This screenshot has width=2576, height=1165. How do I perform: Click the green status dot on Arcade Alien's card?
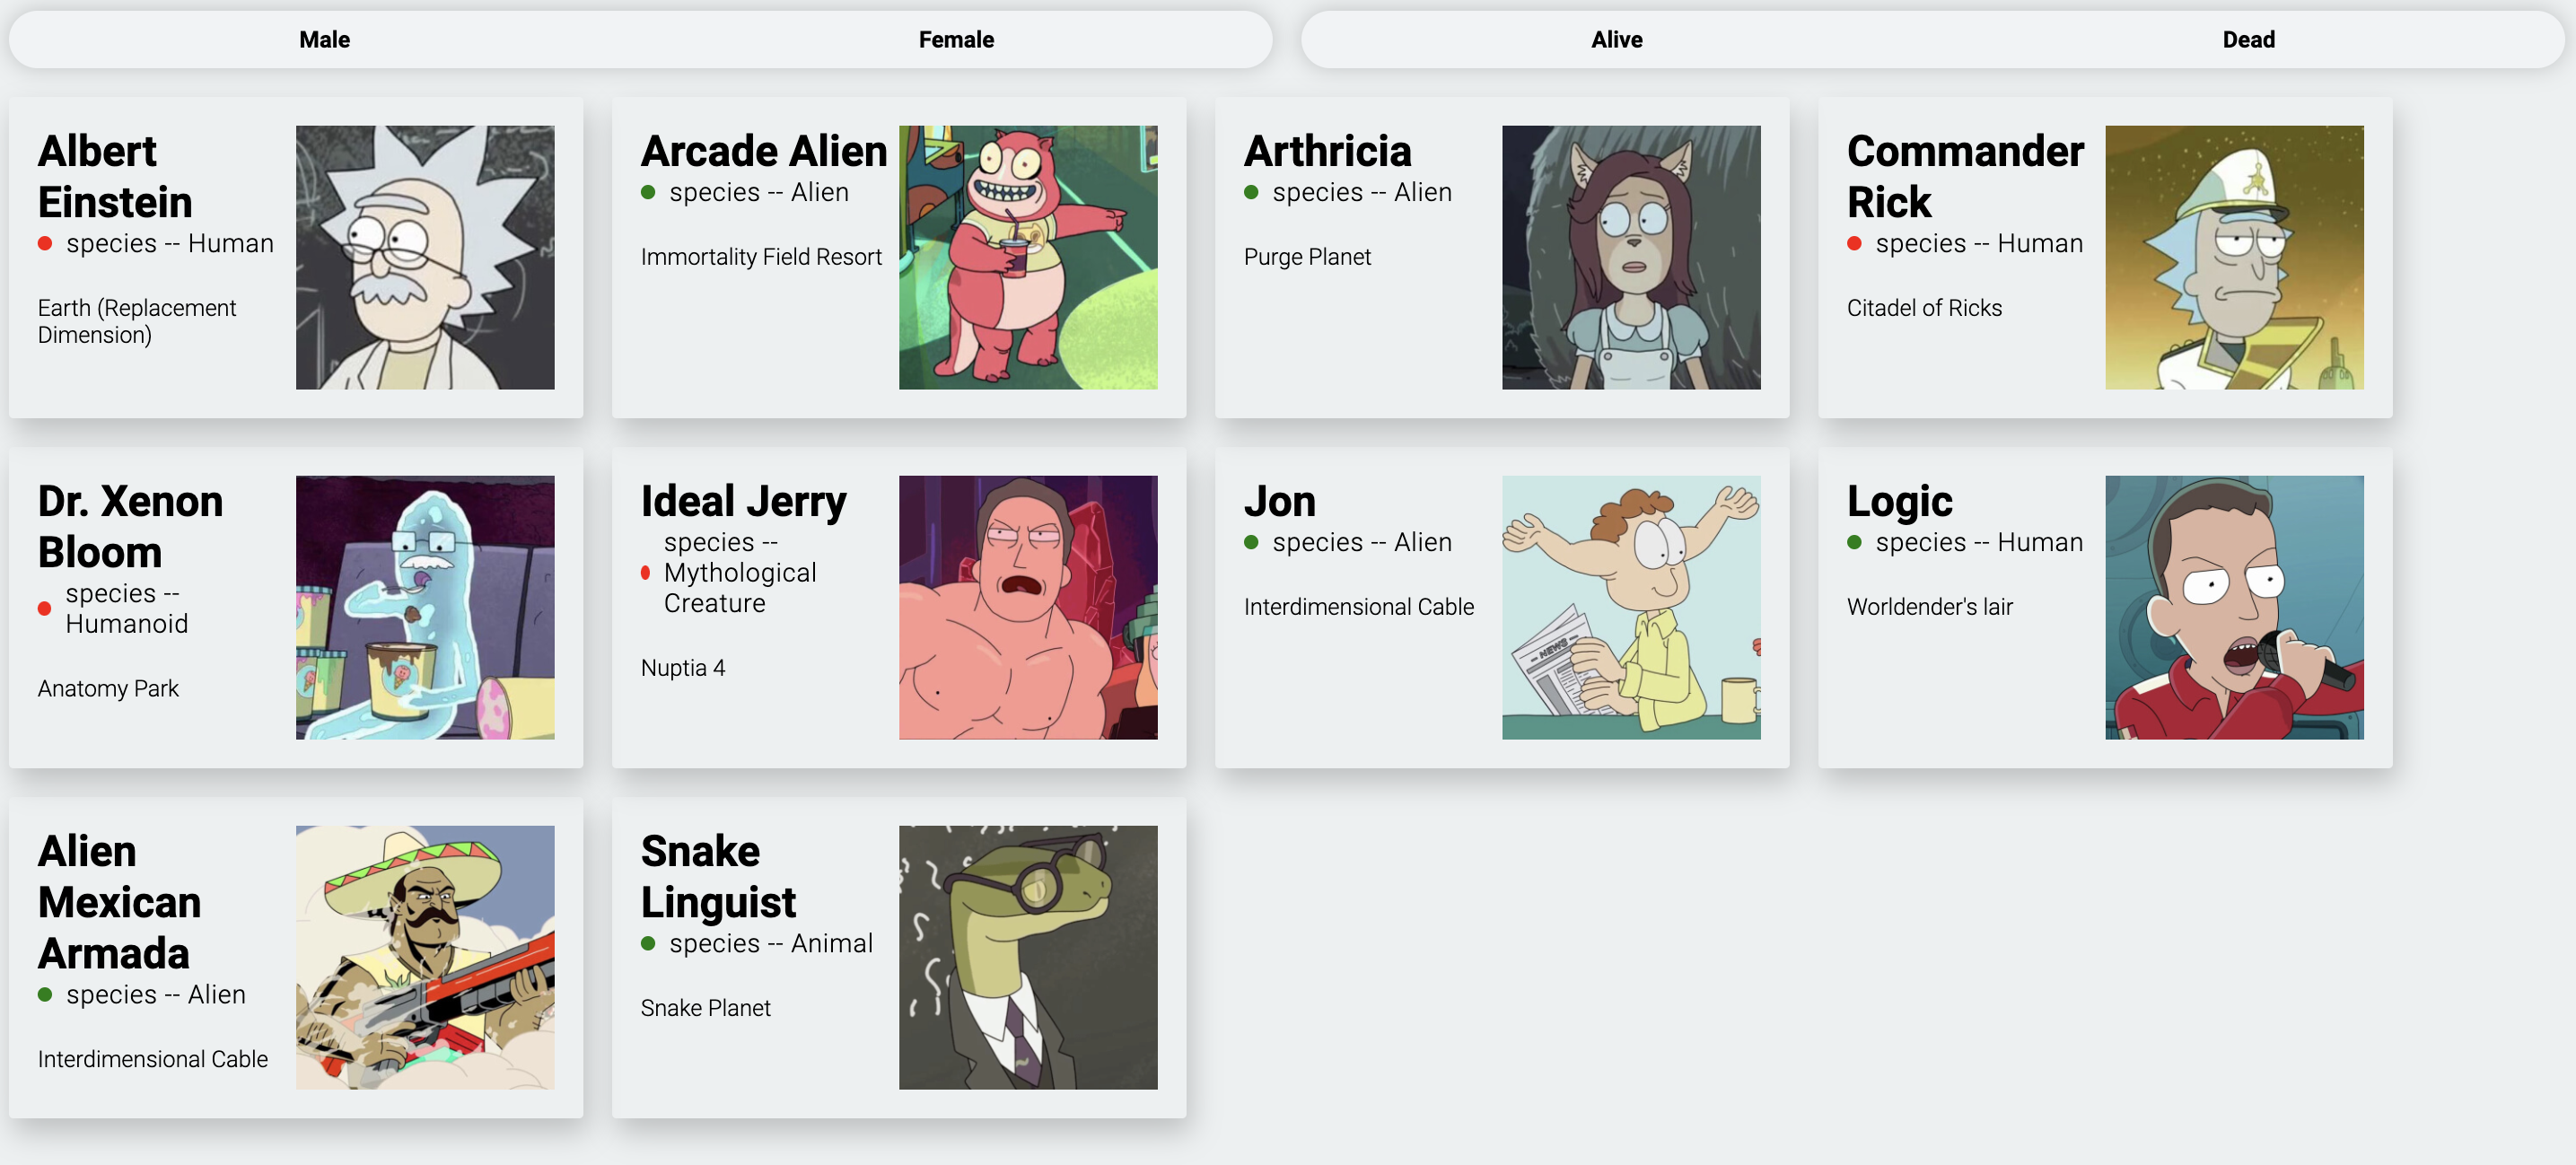650,192
